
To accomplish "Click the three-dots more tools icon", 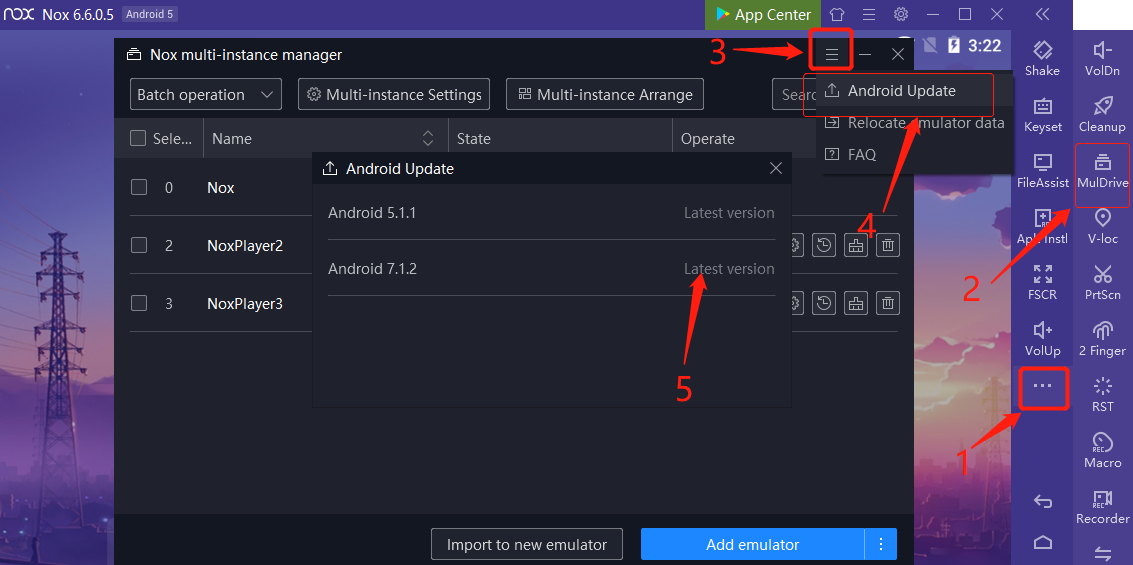I will click(1043, 386).
